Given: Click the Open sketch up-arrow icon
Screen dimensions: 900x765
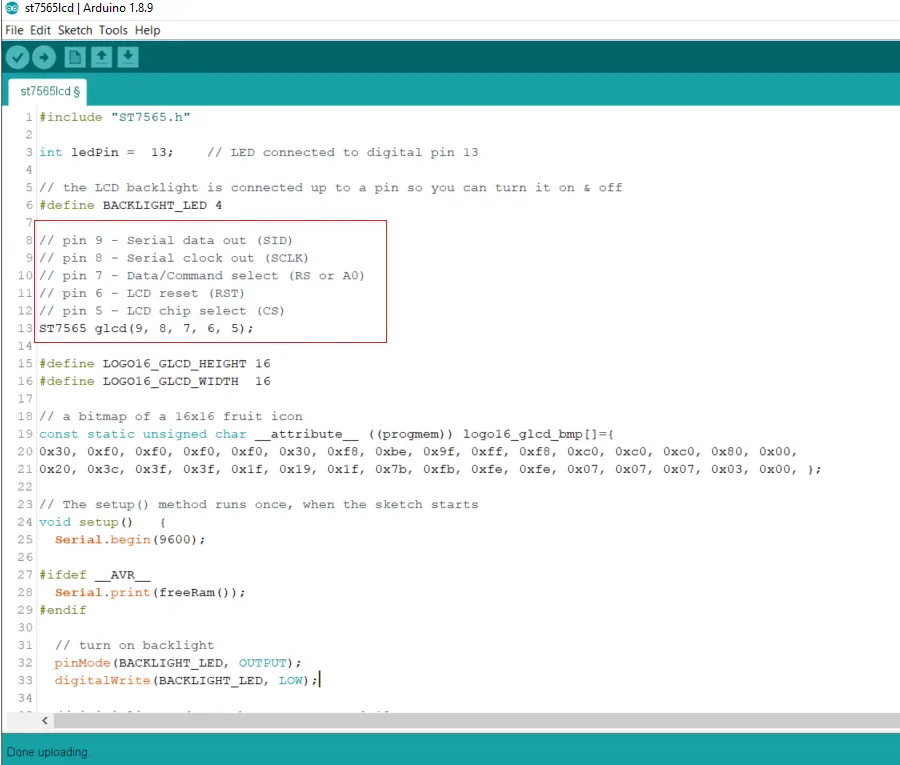Looking at the screenshot, I should (101, 58).
